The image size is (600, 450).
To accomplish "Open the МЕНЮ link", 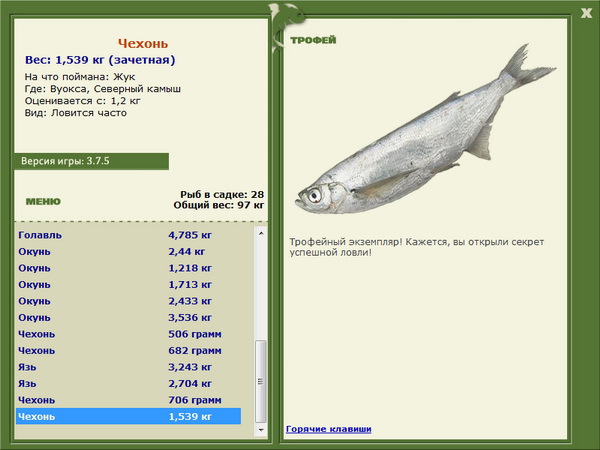I will tap(43, 202).
